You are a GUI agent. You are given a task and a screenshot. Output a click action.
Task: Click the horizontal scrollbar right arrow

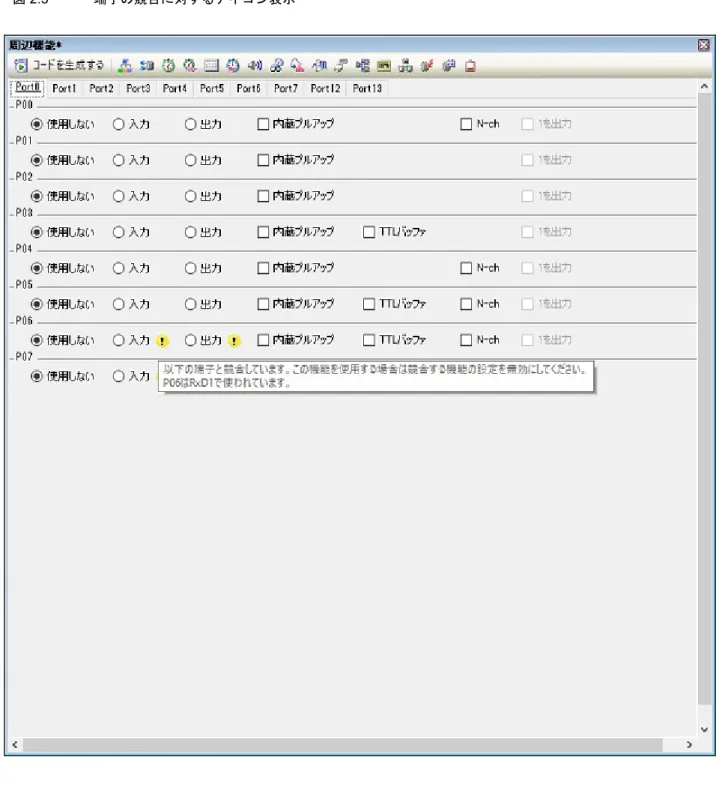coord(689,744)
